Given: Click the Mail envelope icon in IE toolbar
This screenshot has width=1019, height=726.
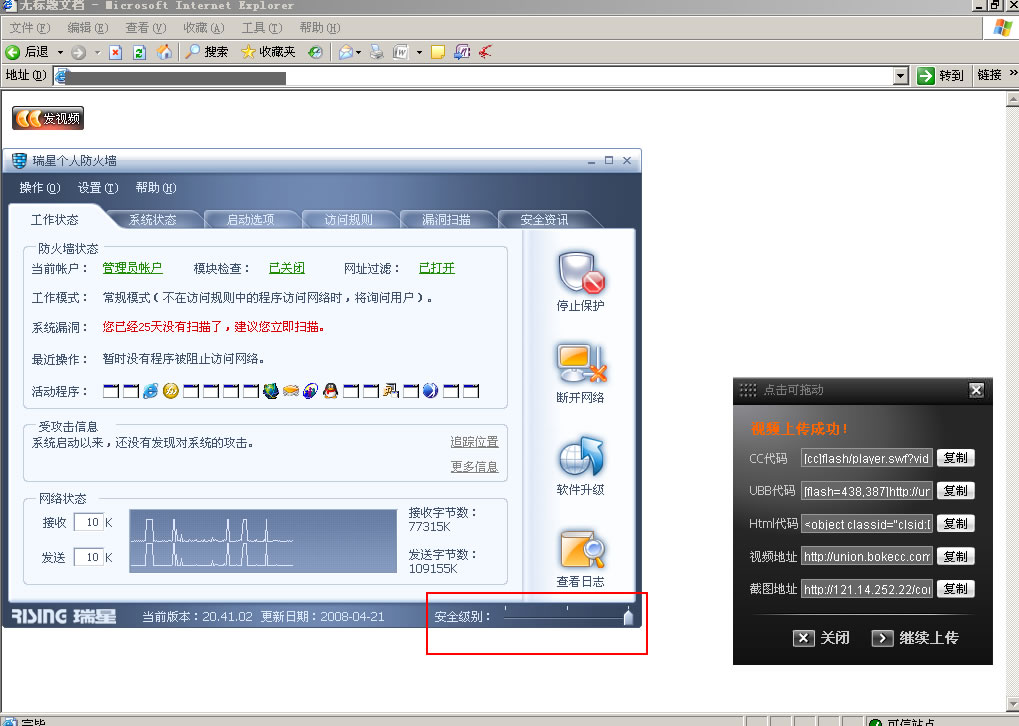Looking at the screenshot, I should pyautogui.click(x=346, y=52).
